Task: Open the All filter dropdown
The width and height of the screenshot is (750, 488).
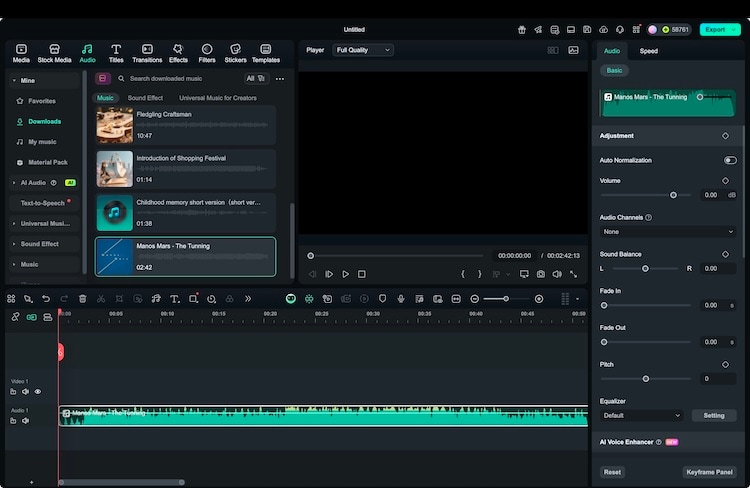Action: (x=256, y=78)
